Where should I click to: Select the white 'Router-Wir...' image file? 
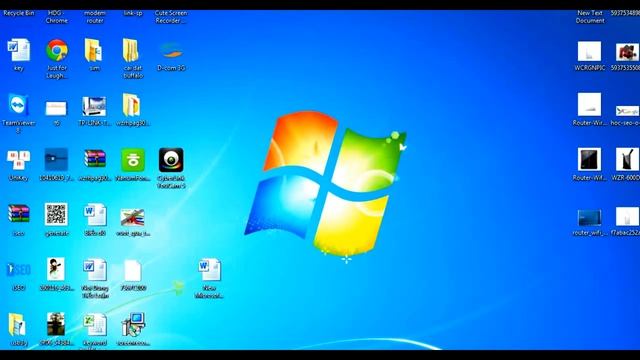click(589, 104)
